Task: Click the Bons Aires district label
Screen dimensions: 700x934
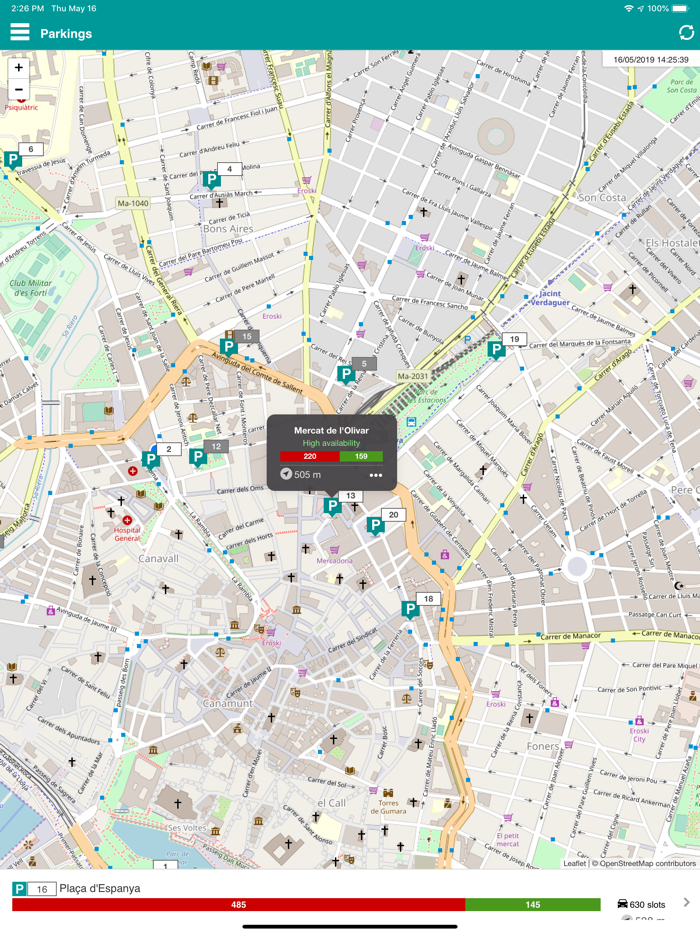Action: pyautogui.click(x=228, y=229)
